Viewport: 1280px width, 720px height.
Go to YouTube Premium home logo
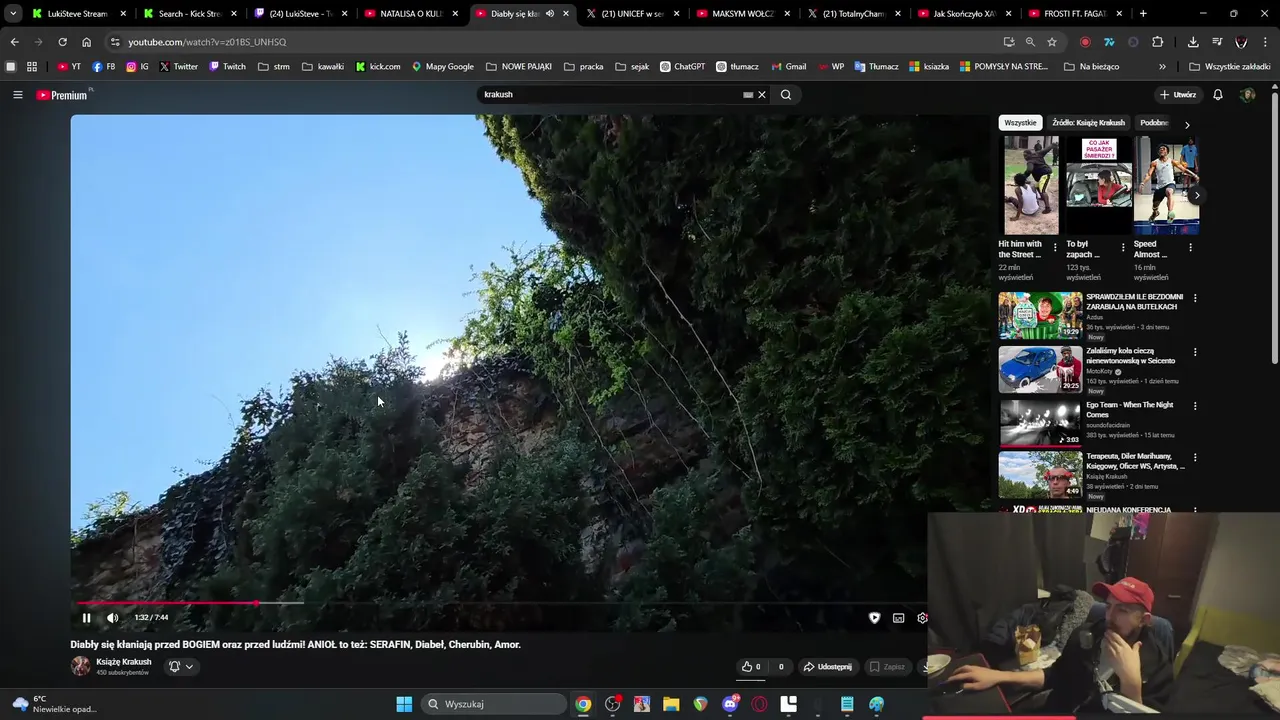click(x=62, y=95)
